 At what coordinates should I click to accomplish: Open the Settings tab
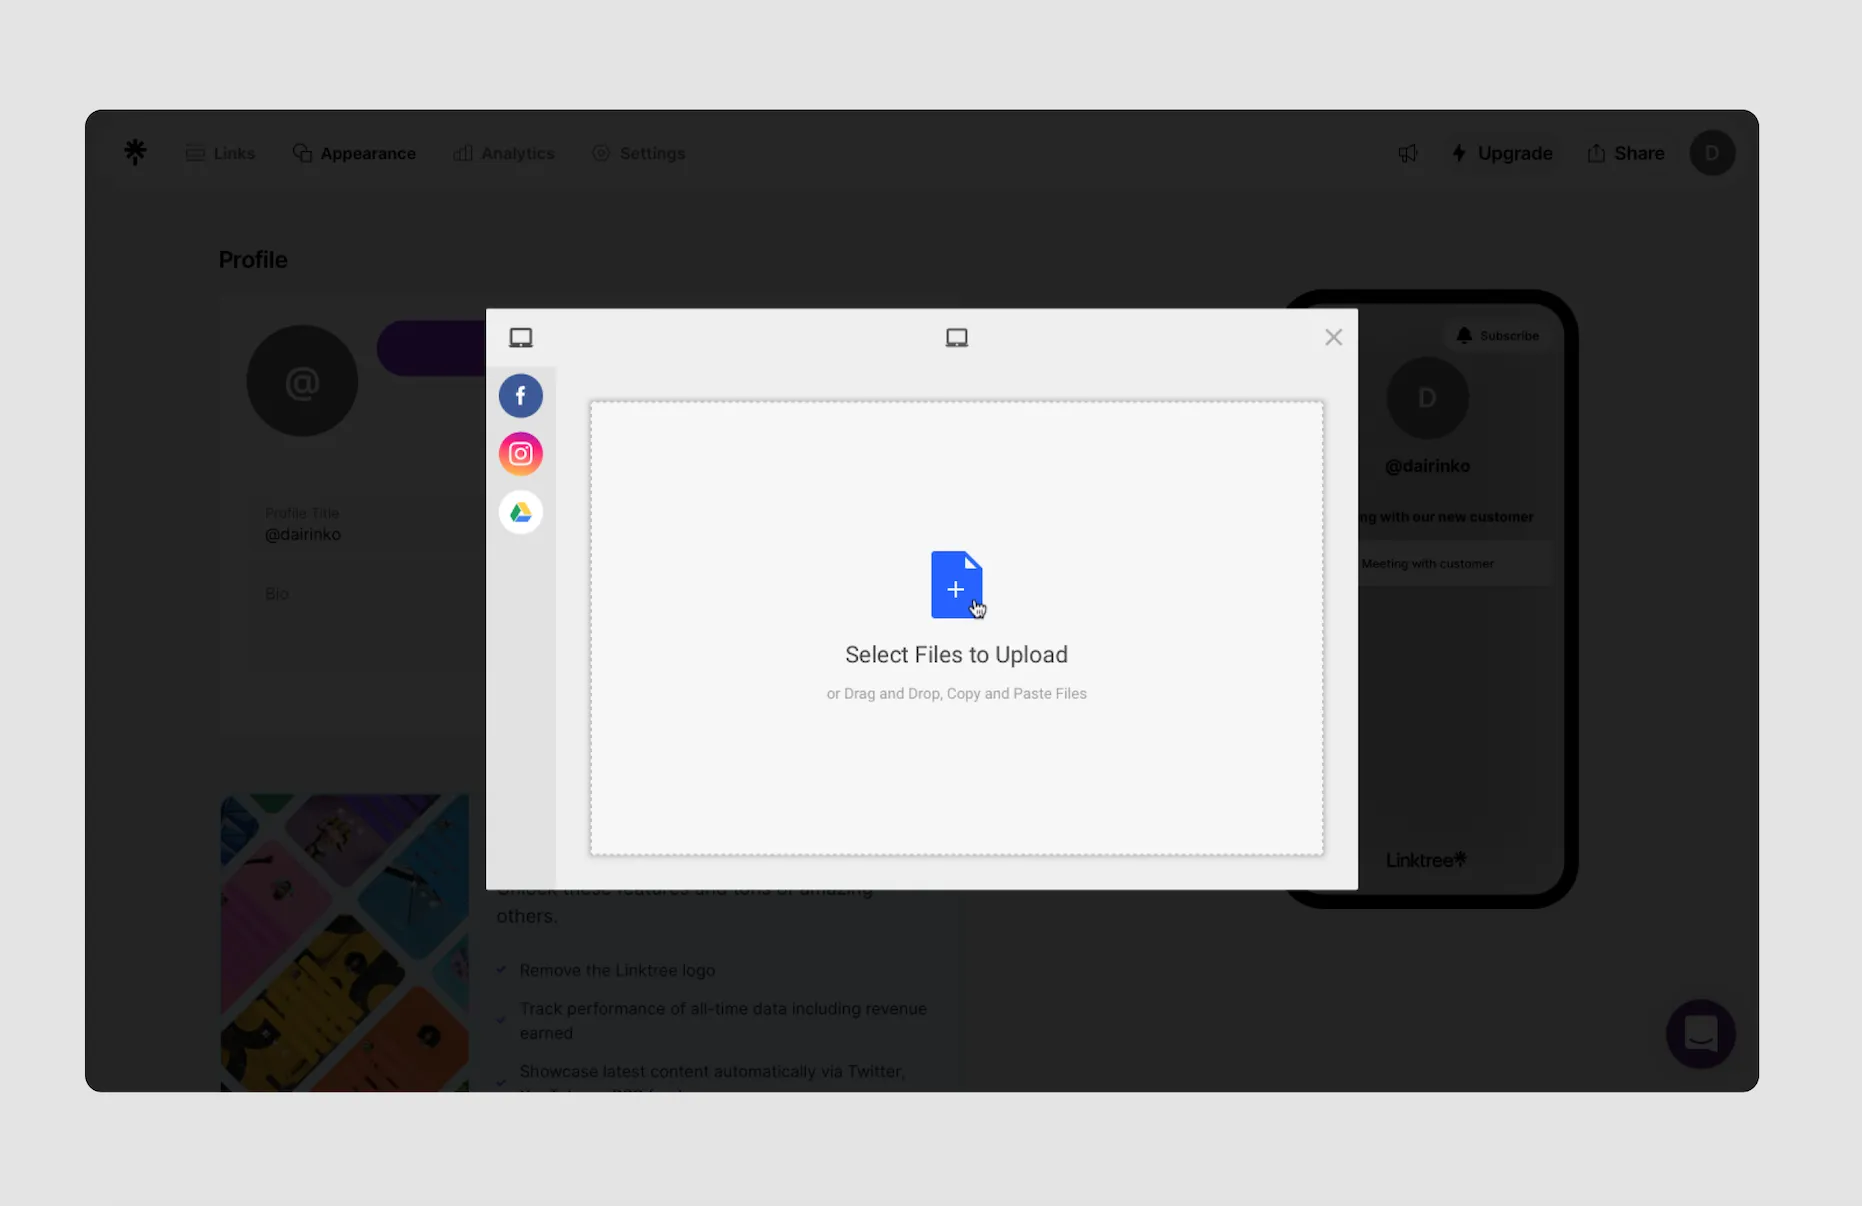pyautogui.click(x=639, y=153)
